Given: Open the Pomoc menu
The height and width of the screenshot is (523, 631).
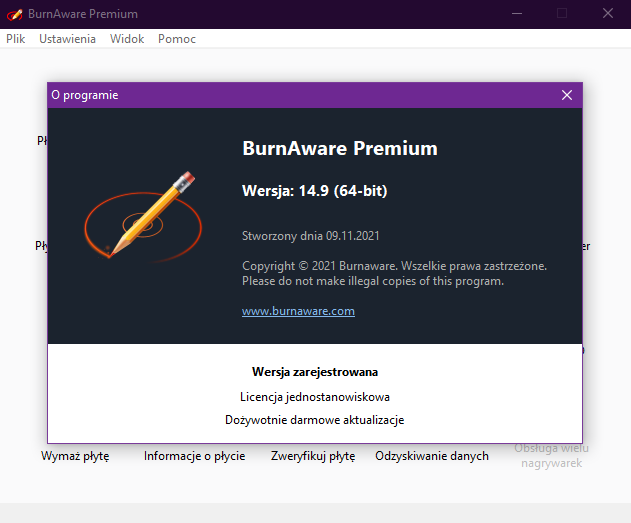Looking at the screenshot, I should click(x=177, y=39).
